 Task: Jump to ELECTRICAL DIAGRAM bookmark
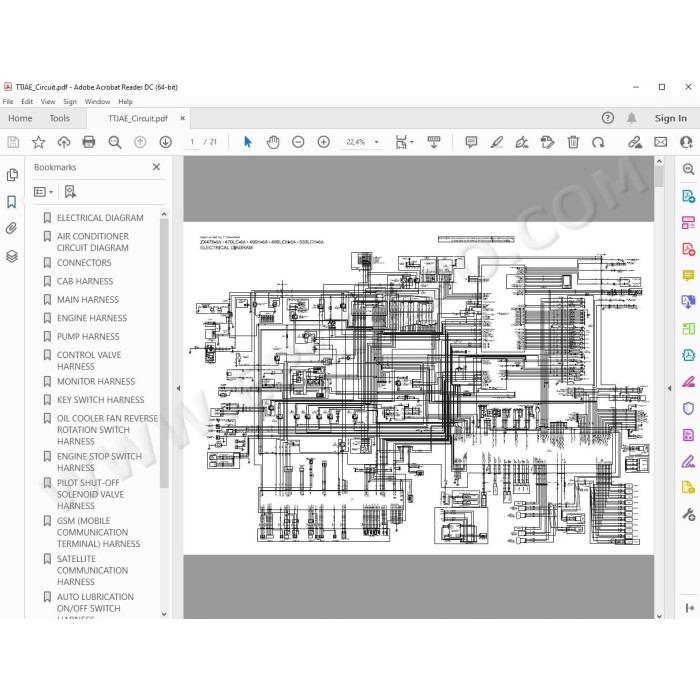[100, 218]
